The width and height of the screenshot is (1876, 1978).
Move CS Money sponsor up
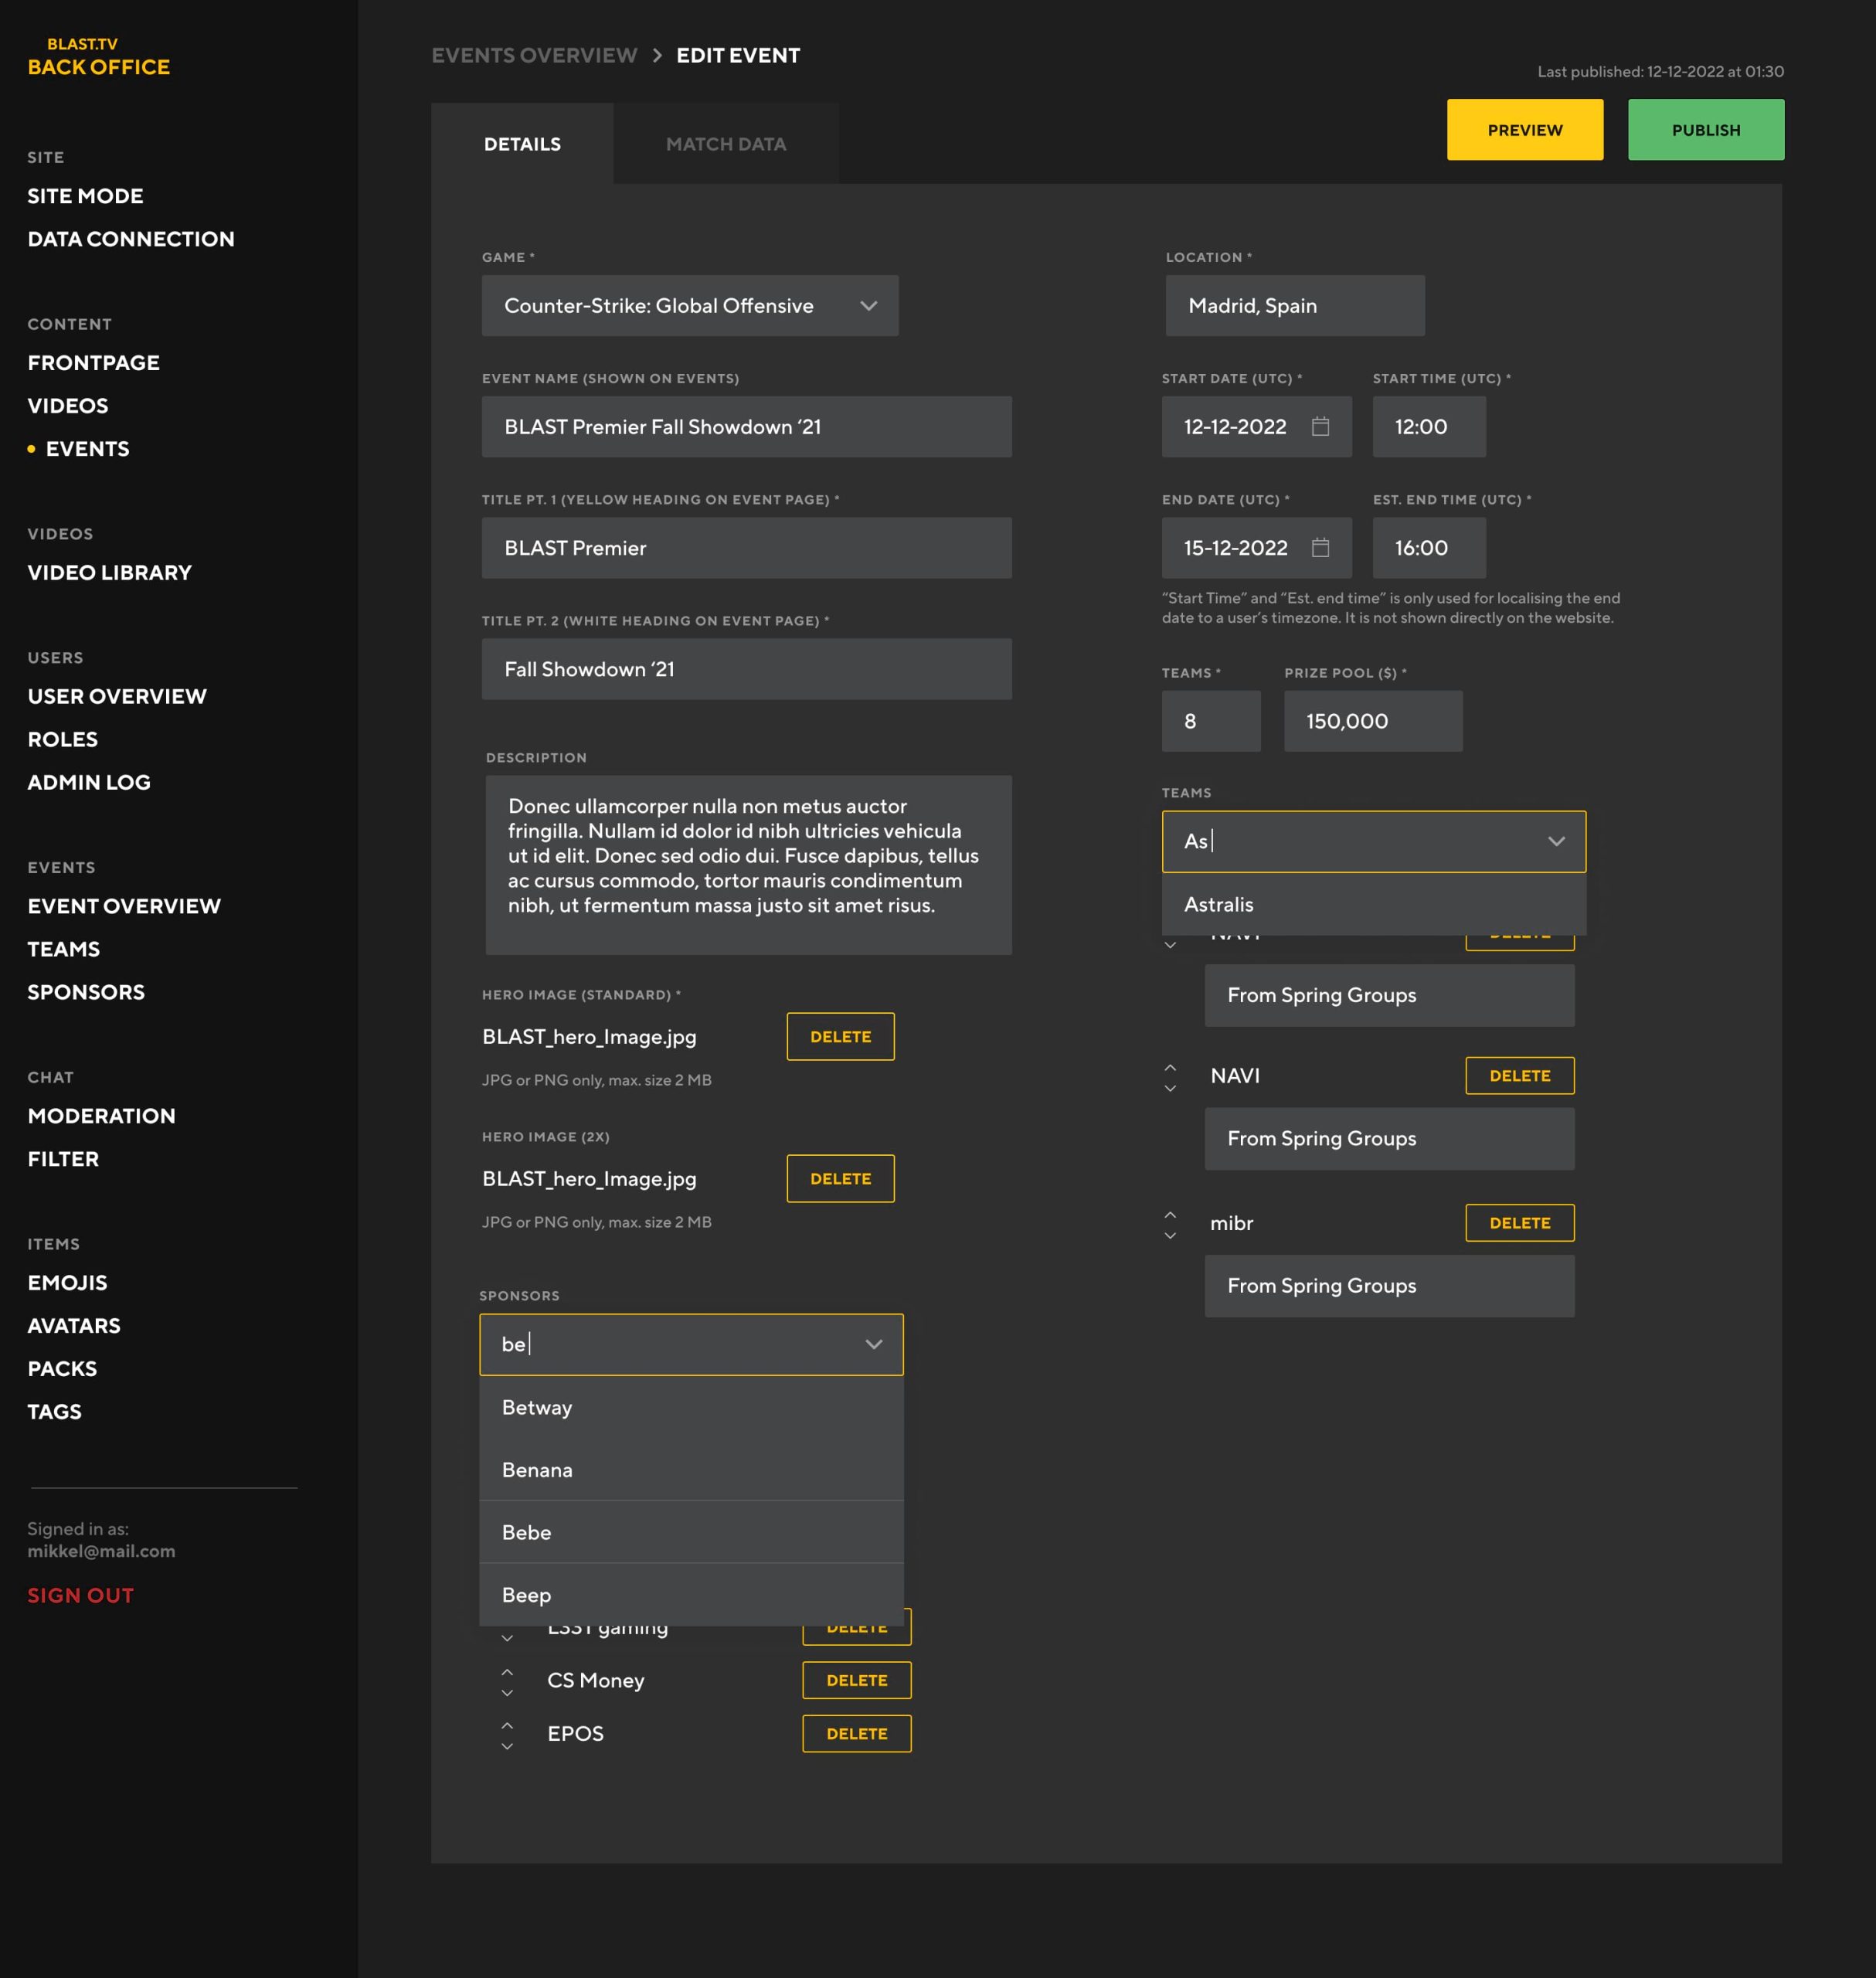507,1671
